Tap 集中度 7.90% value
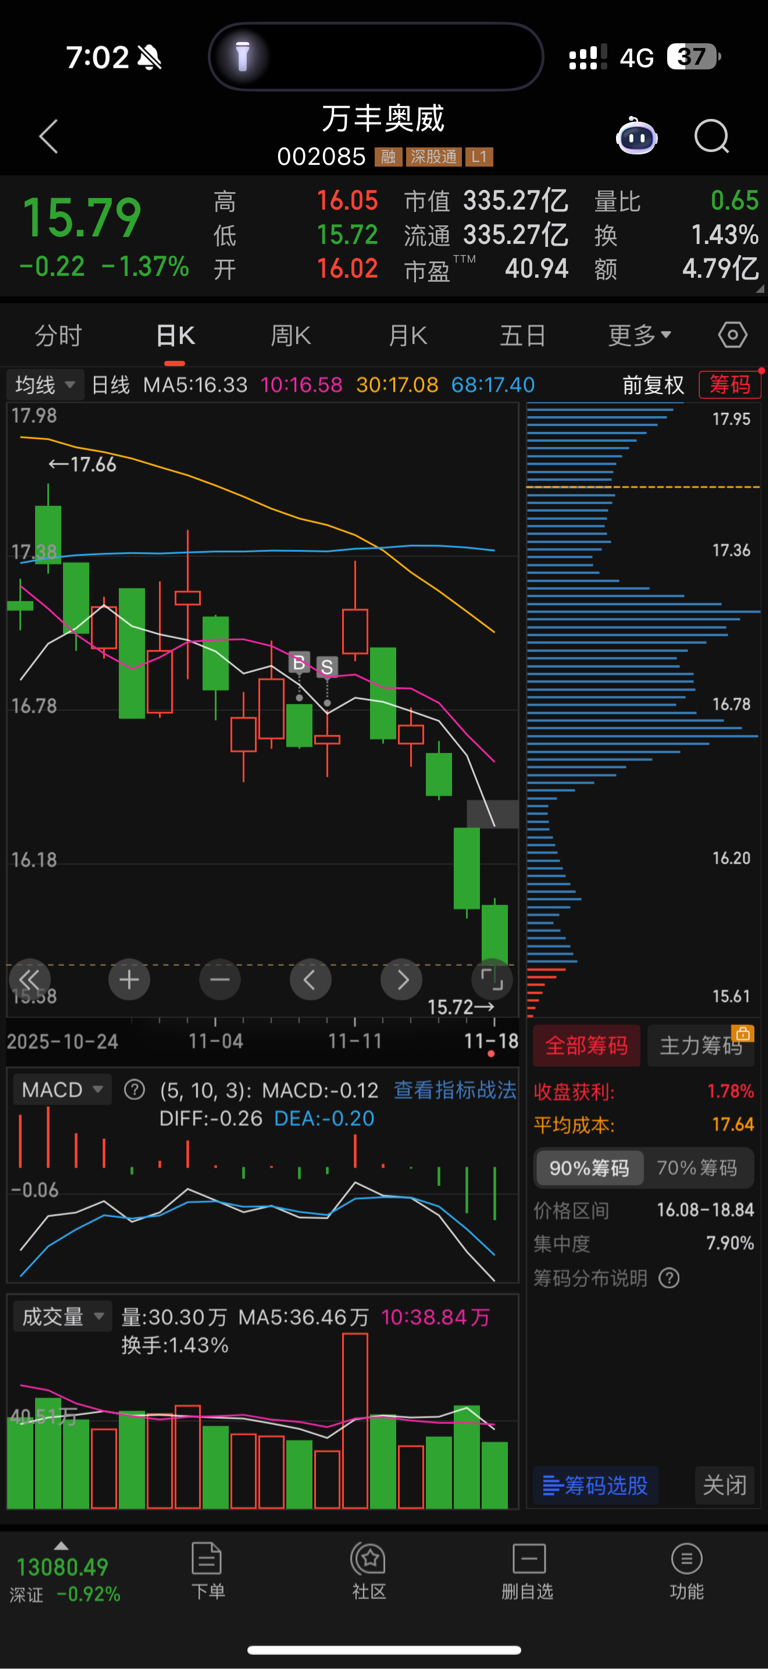 pos(730,1243)
